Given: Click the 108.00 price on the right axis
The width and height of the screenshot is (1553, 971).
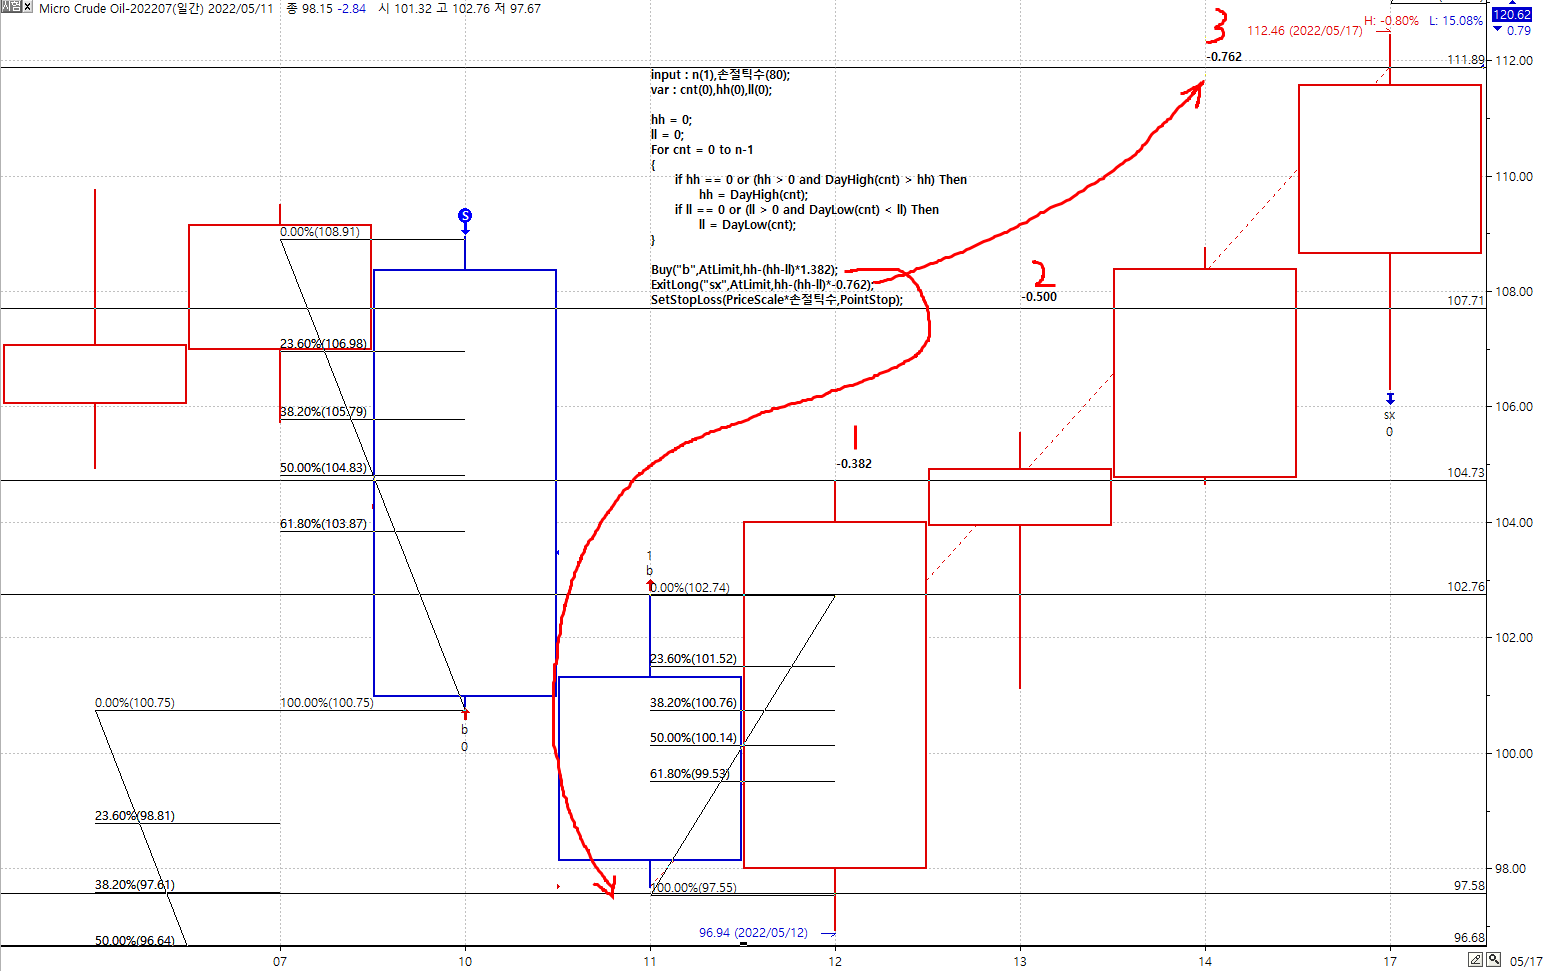Looking at the screenshot, I should [x=1513, y=292].
